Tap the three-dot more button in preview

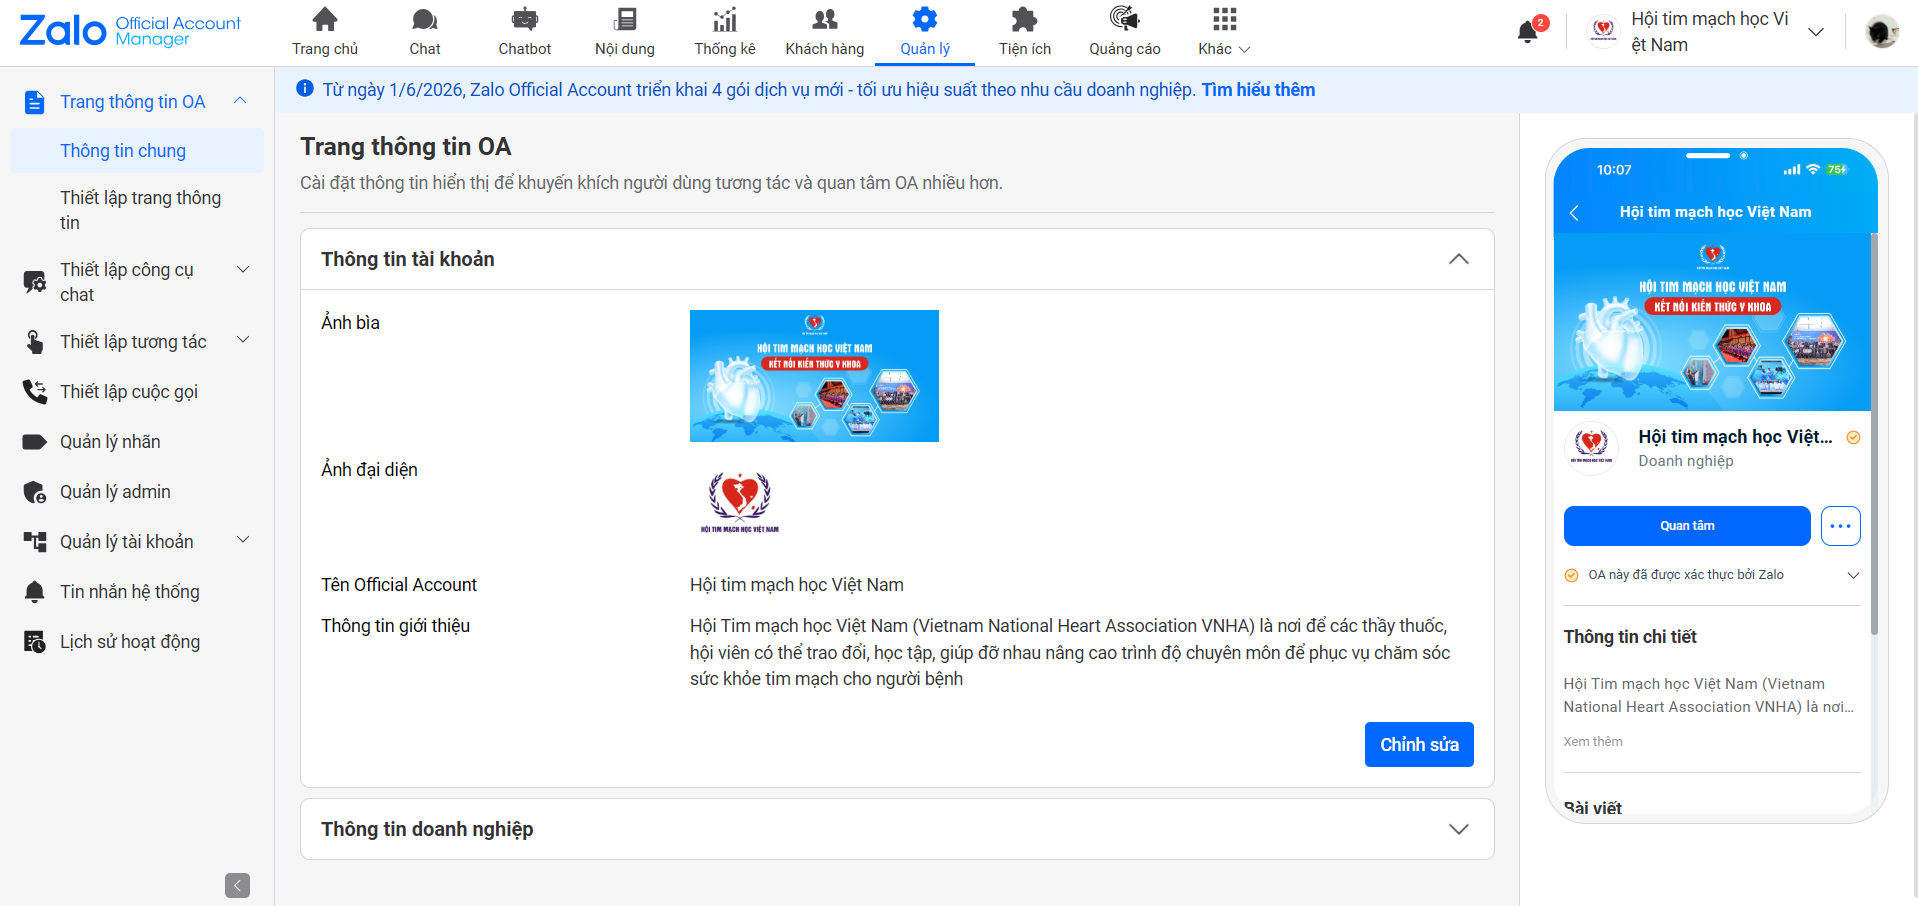[x=1841, y=526]
